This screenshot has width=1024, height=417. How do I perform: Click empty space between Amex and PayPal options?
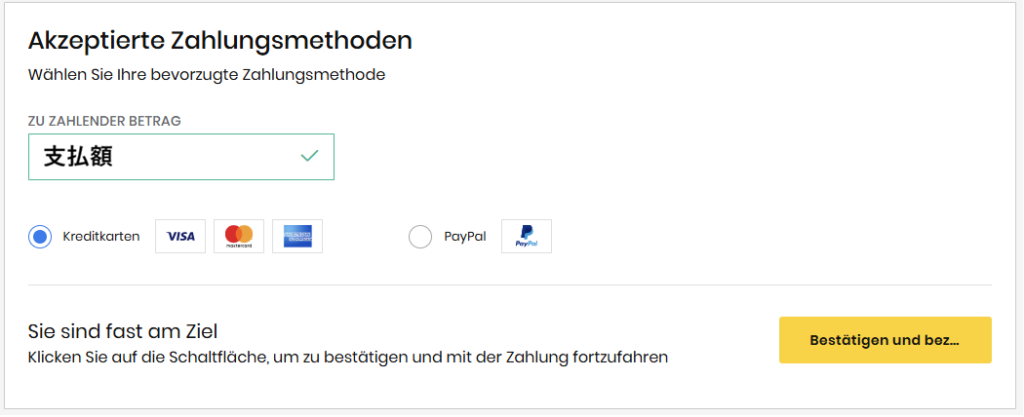[365, 237]
